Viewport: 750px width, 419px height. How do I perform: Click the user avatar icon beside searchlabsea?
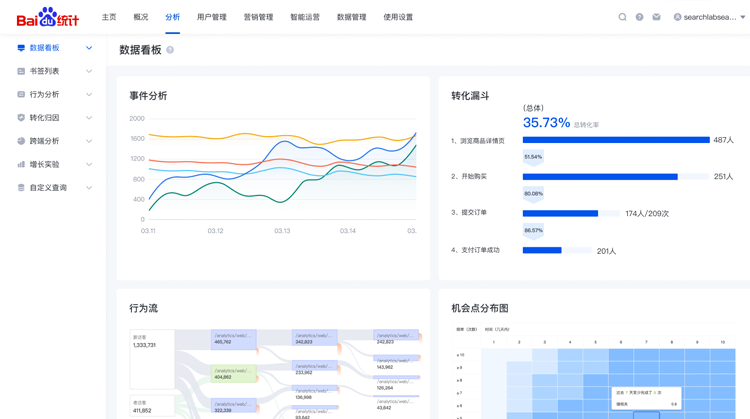[x=677, y=17]
